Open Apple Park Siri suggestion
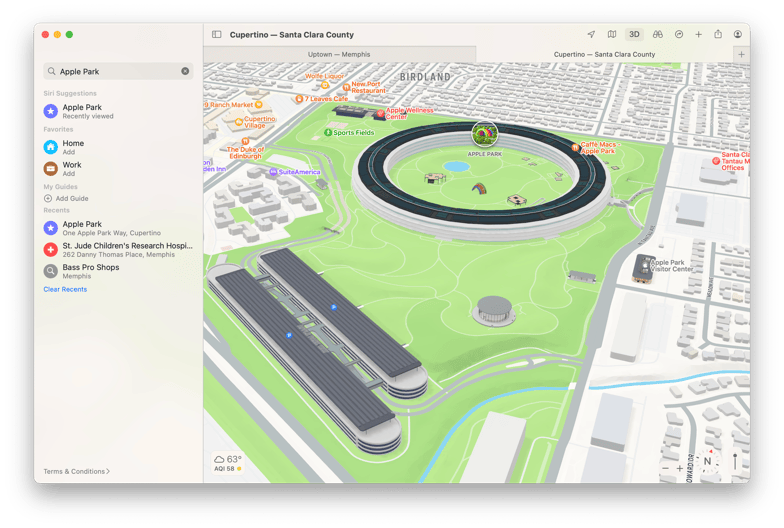This screenshot has width=784, height=528. pyautogui.click(x=118, y=111)
